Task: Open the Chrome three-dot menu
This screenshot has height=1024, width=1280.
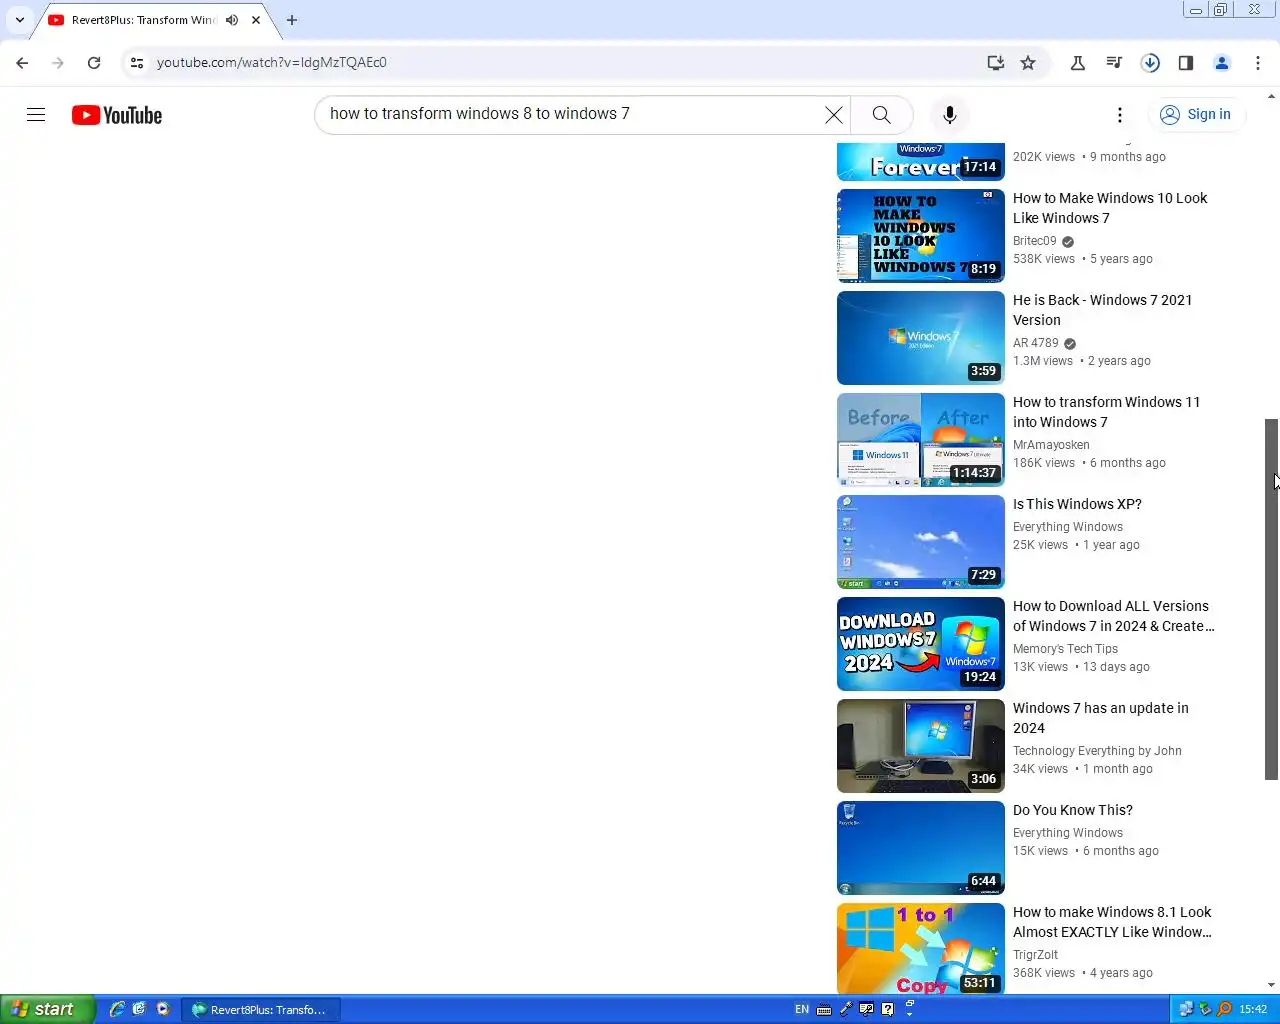Action: 1258,63
